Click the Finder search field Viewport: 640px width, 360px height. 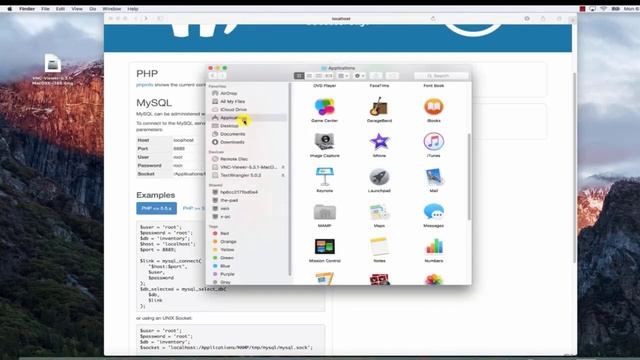[x=441, y=76]
